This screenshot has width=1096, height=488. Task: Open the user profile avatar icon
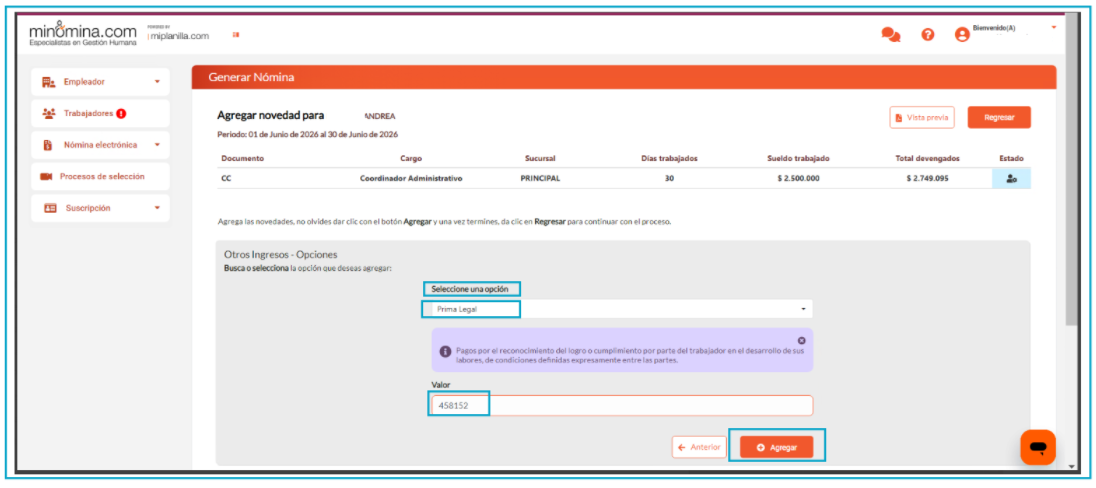point(962,34)
